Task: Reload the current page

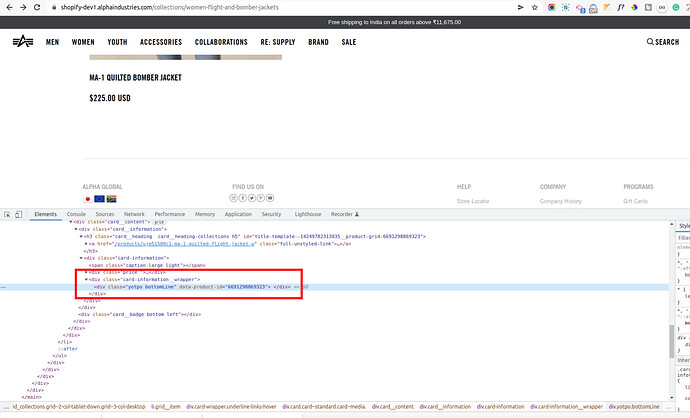Action: point(37,7)
